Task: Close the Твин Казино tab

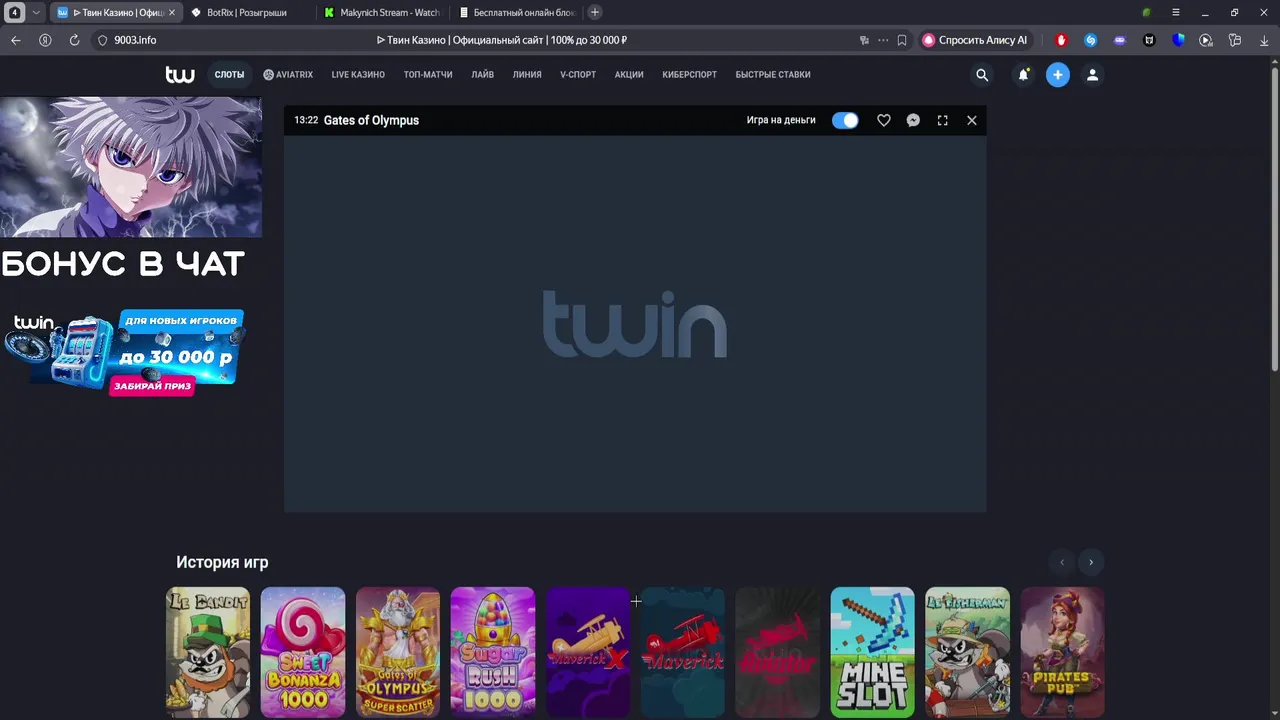Action: coord(172,12)
